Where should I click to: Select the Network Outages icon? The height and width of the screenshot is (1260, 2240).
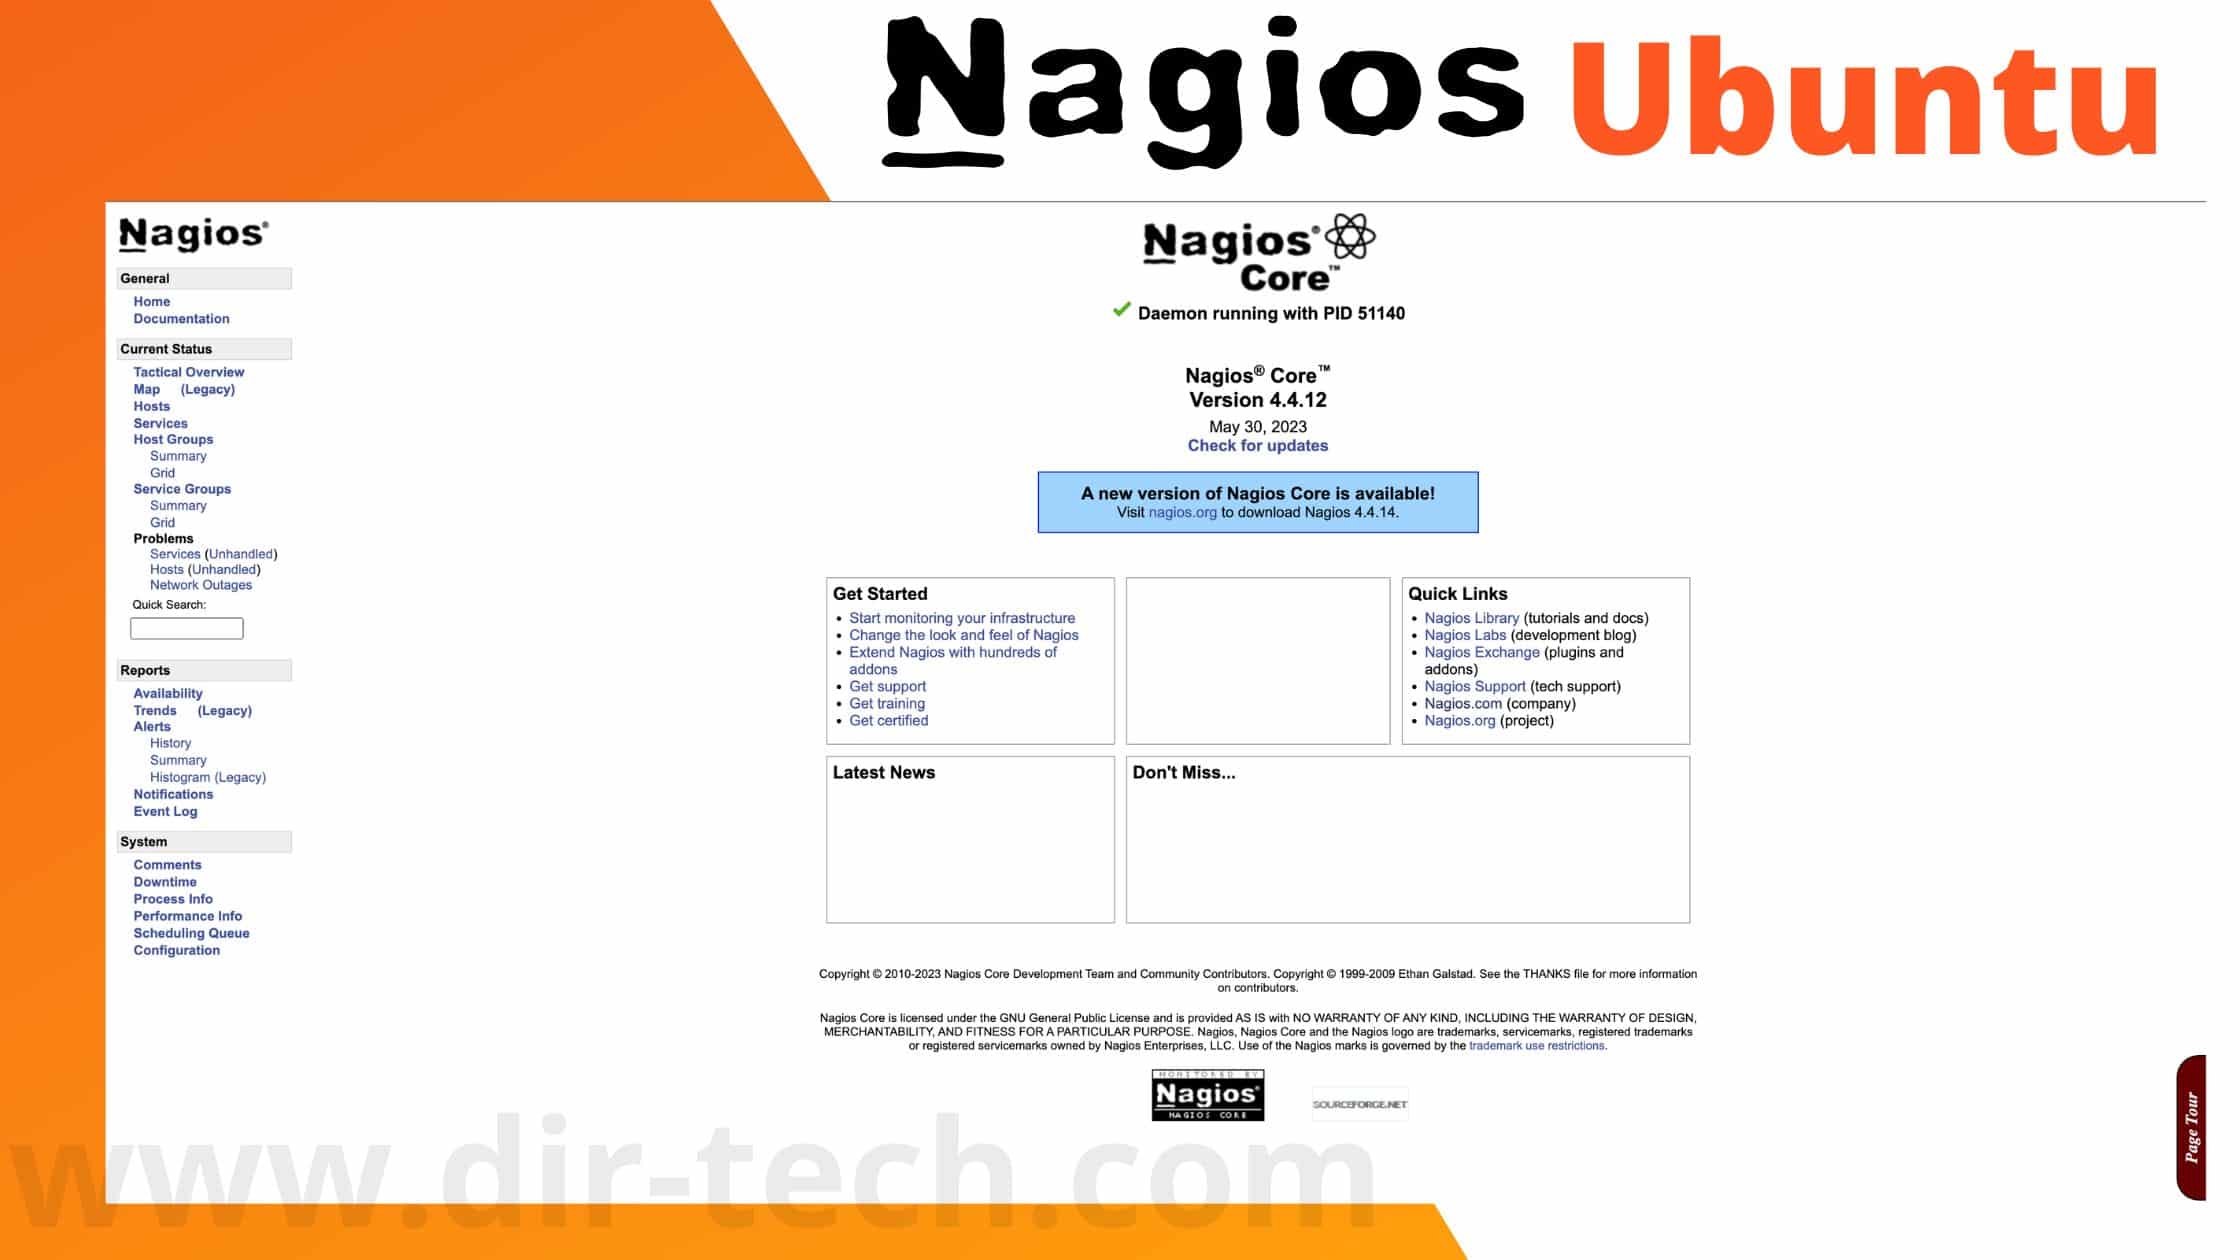[x=200, y=585]
